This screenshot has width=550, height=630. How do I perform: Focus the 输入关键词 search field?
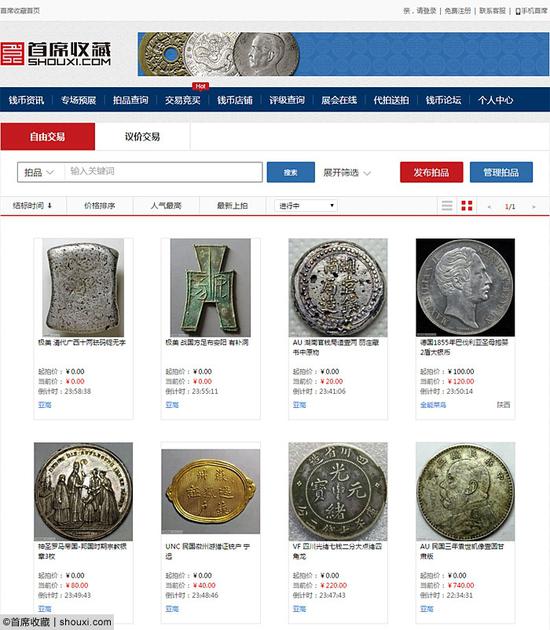pos(163,172)
